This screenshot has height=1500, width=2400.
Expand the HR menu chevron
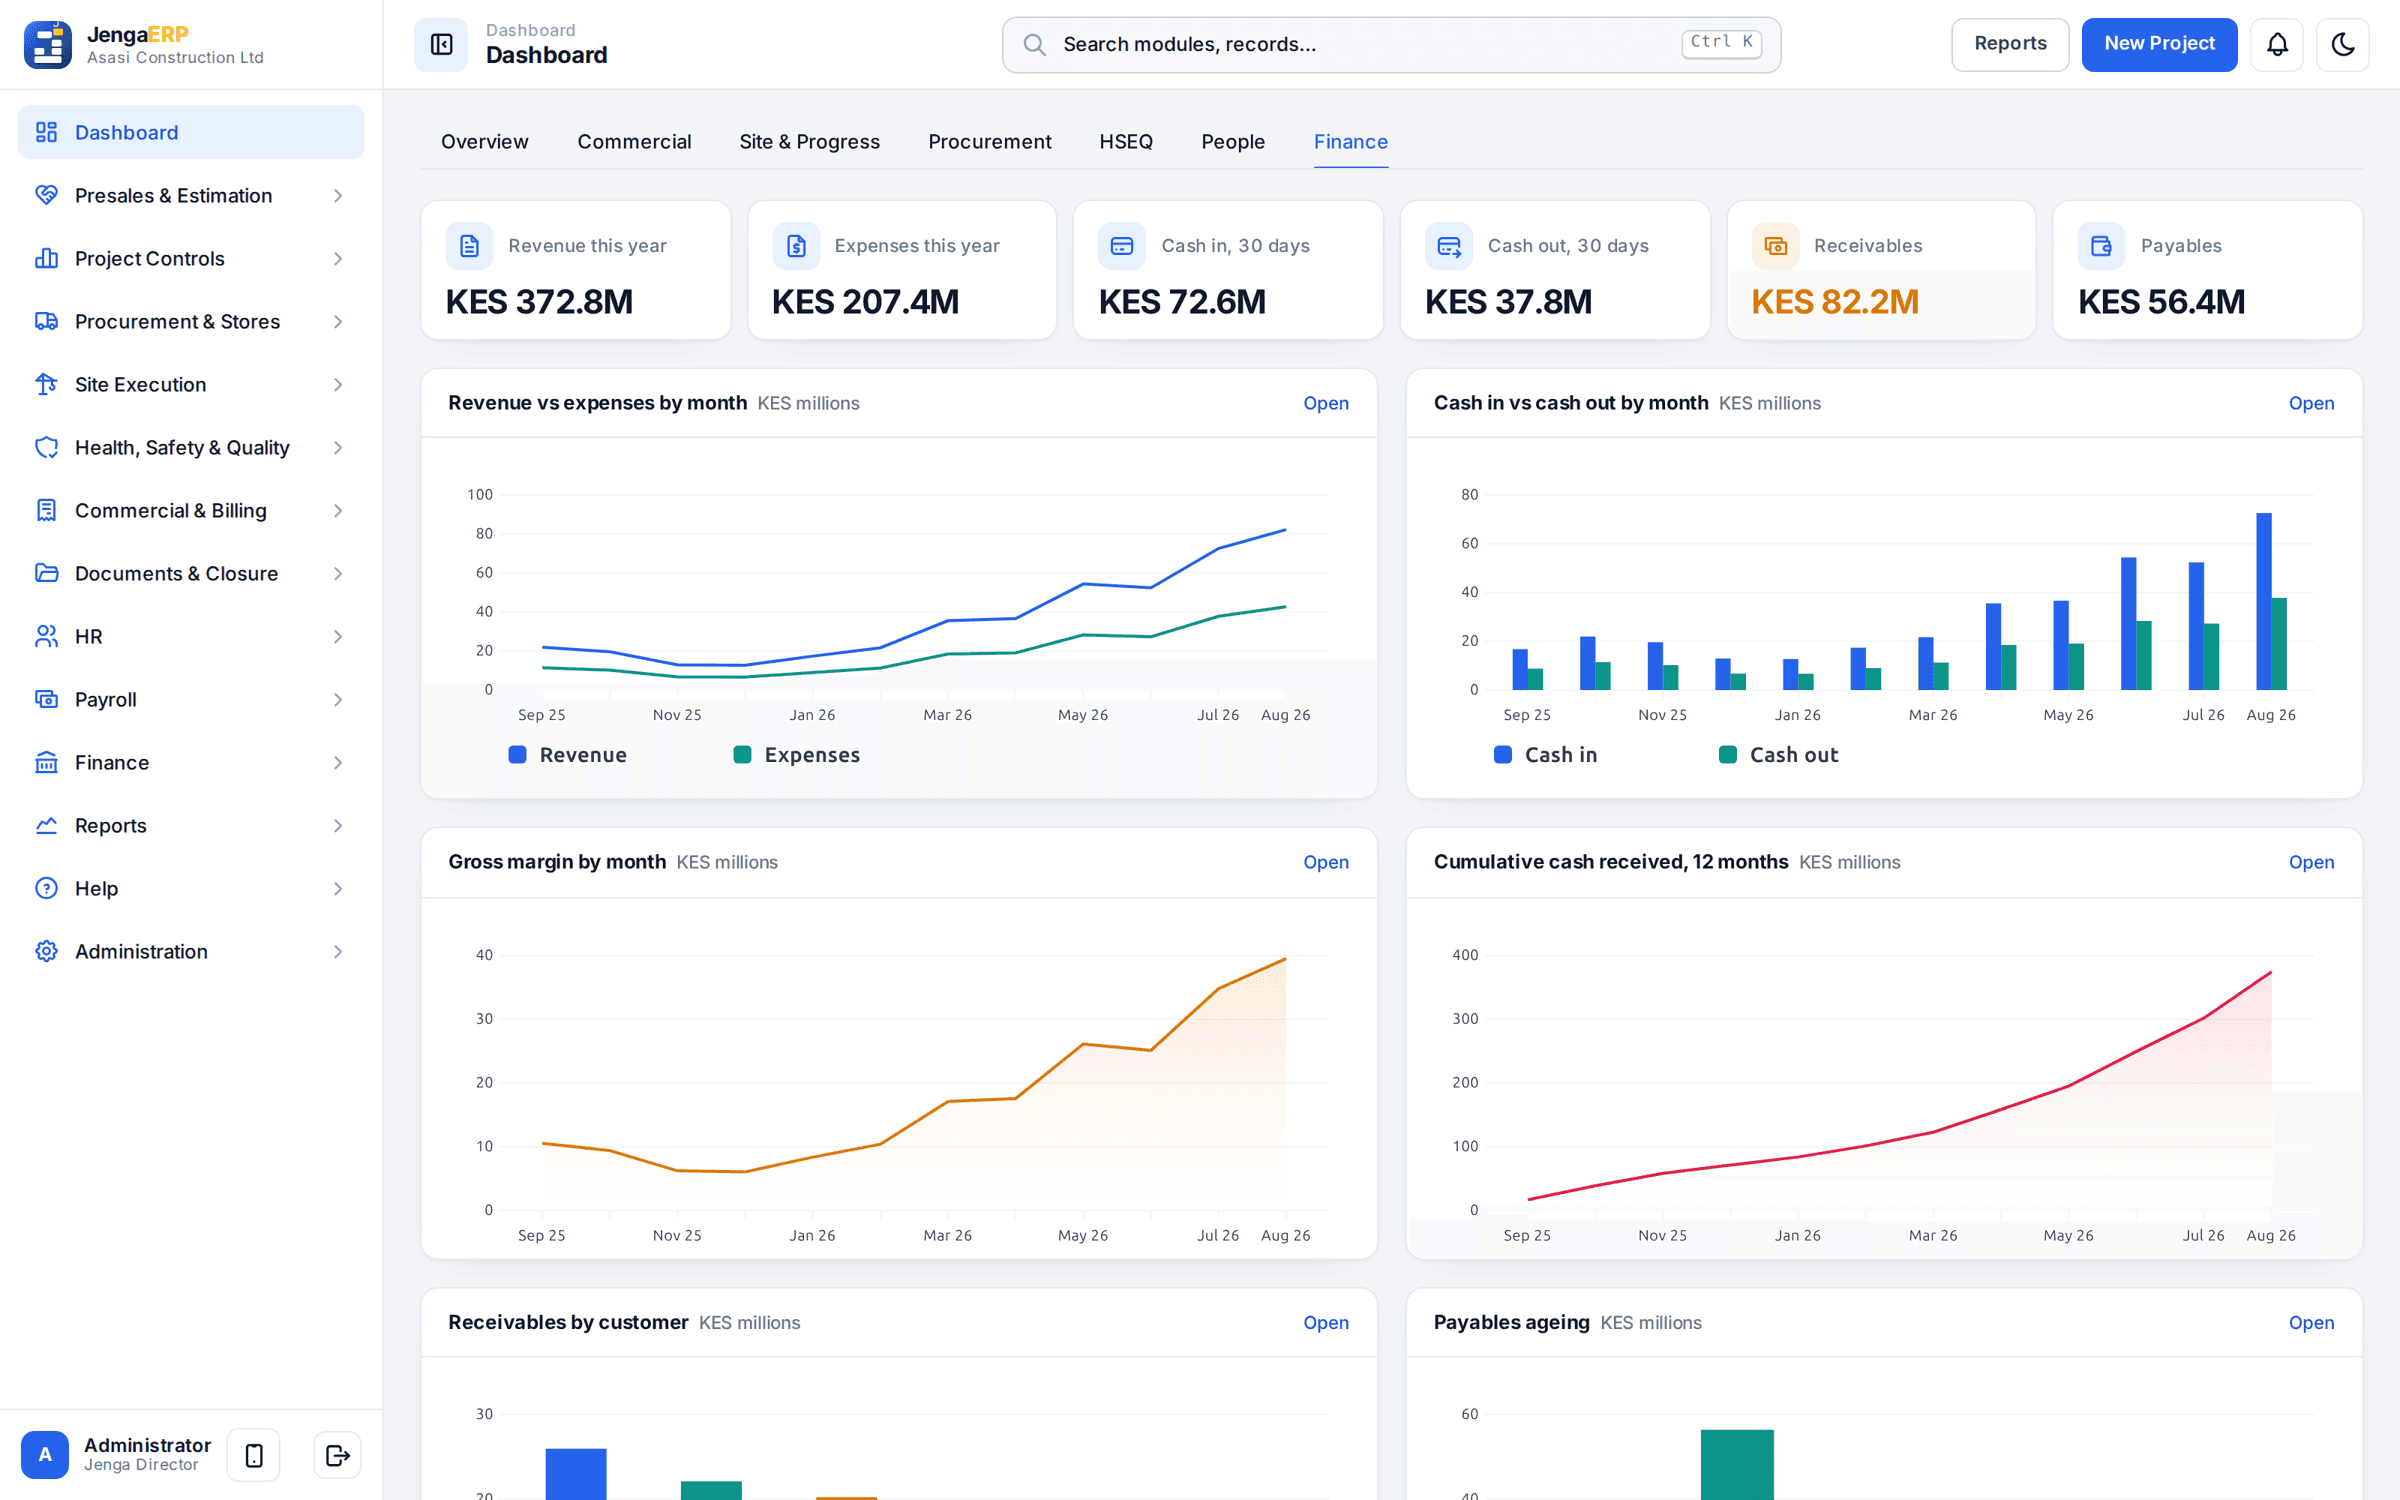coord(338,637)
